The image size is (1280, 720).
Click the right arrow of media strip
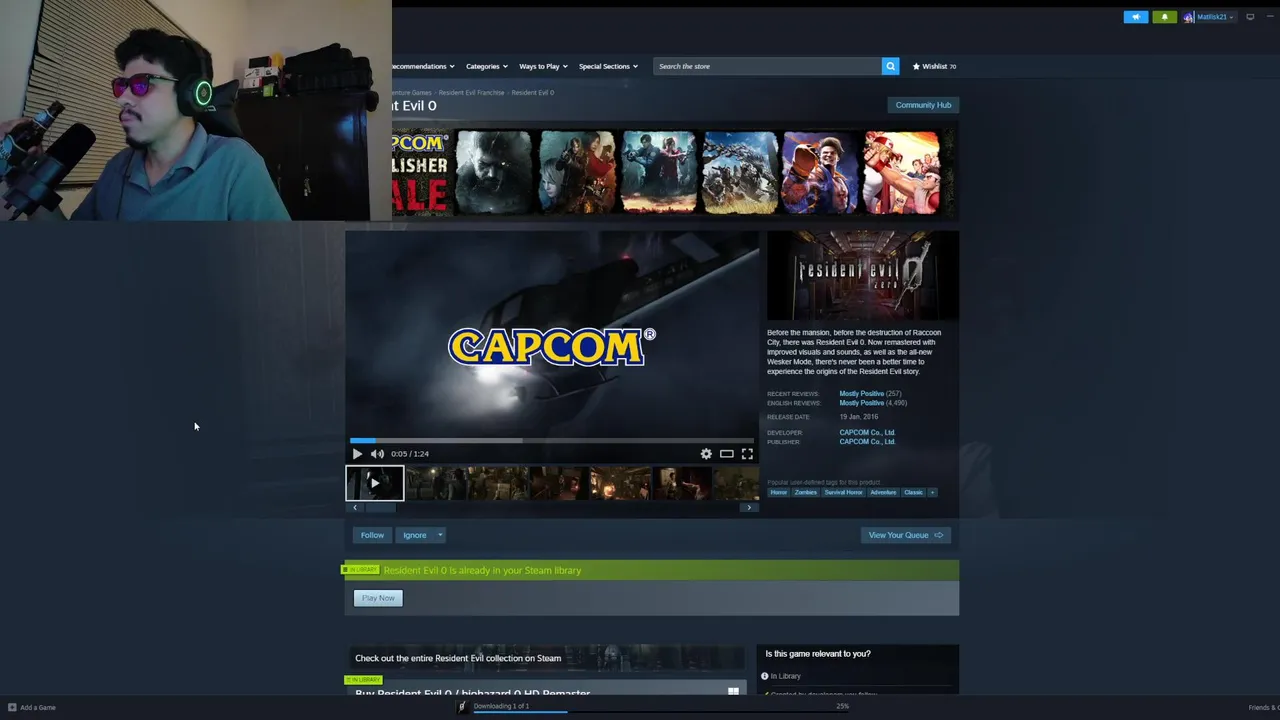click(749, 508)
